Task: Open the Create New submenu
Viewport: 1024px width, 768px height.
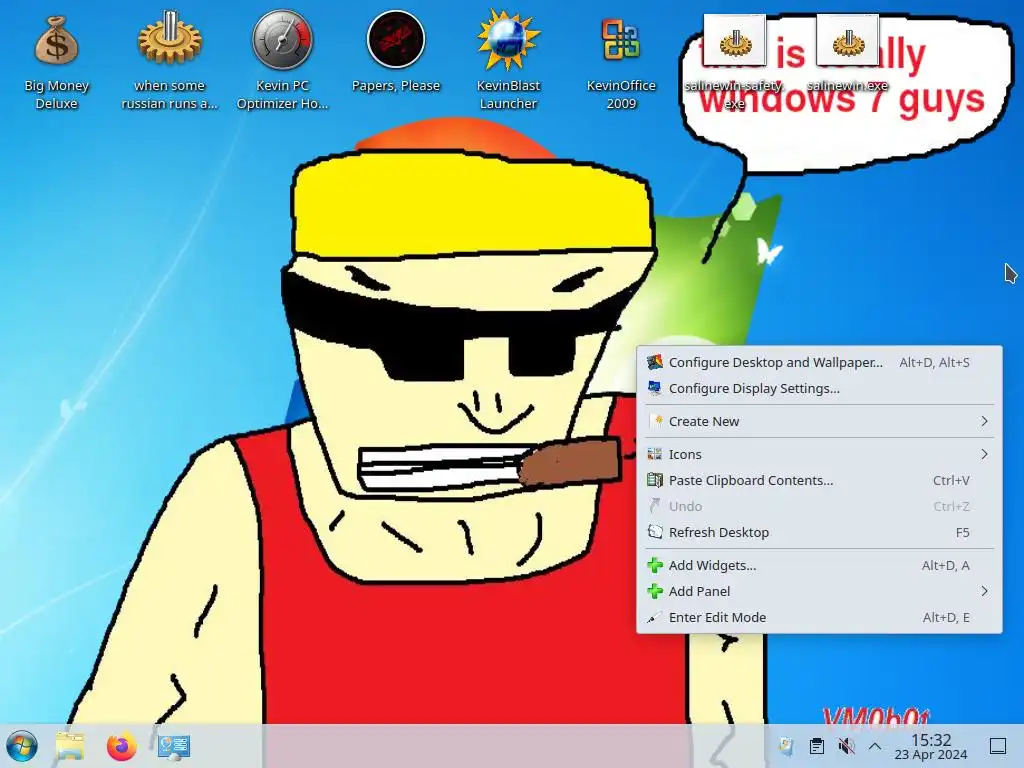Action: pos(819,421)
